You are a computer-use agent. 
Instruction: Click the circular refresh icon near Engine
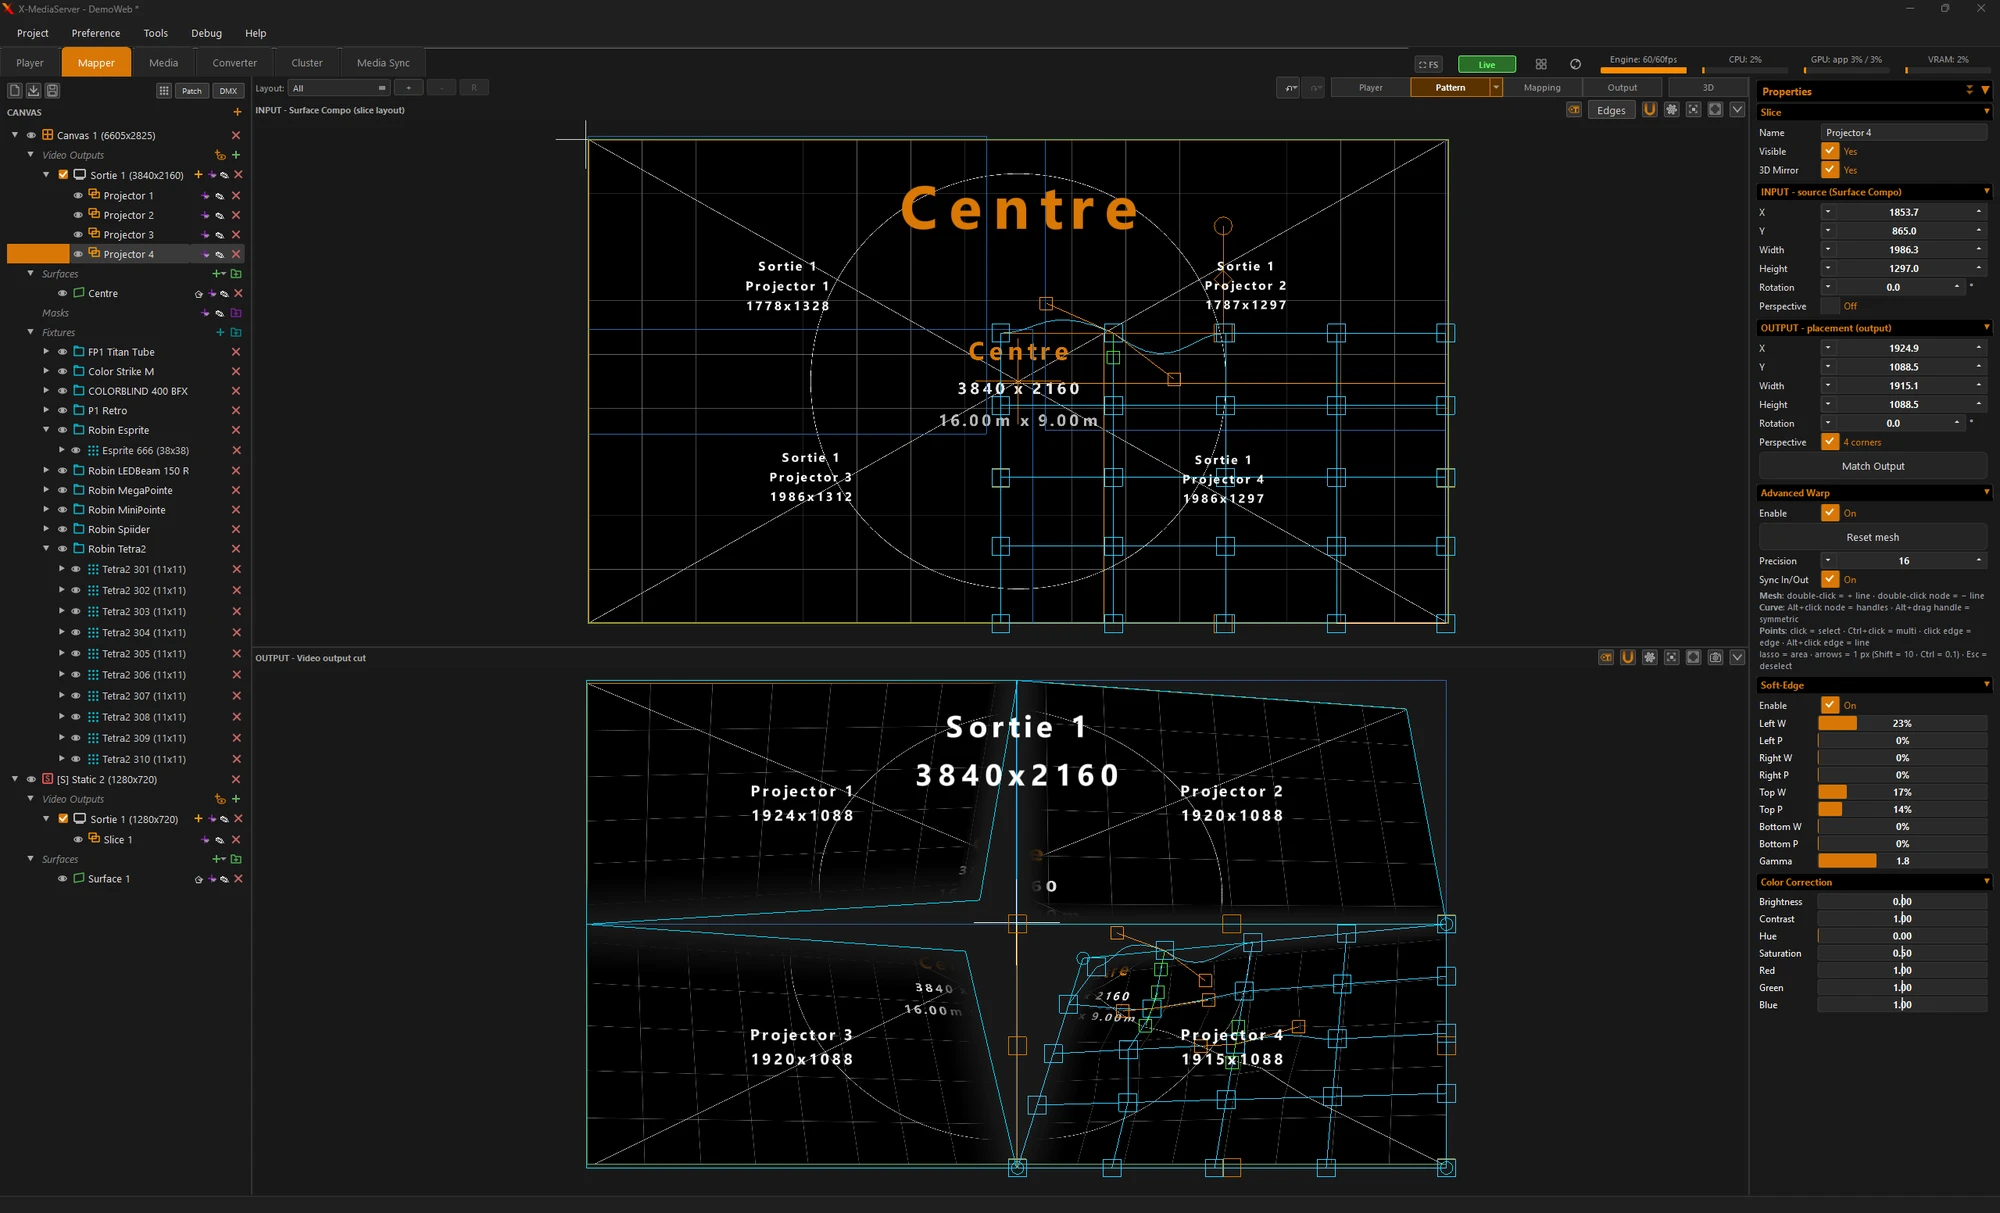click(1575, 64)
